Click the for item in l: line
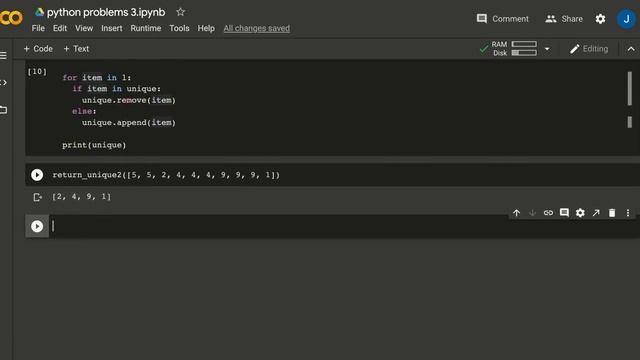 (x=97, y=78)
